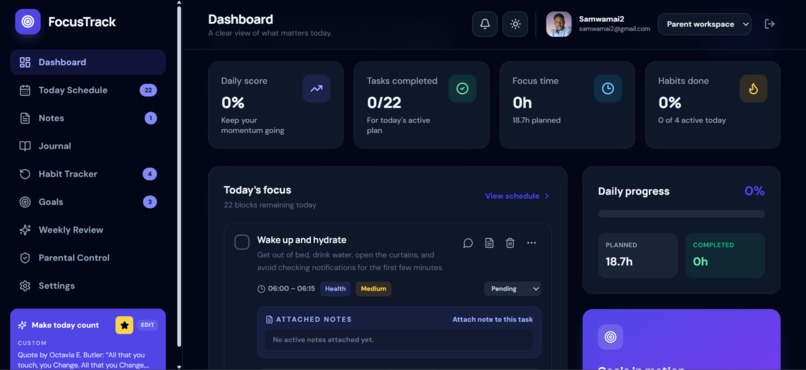Click the FocusTrack target logo
This screenshot has height=370, width=806.
28,22
